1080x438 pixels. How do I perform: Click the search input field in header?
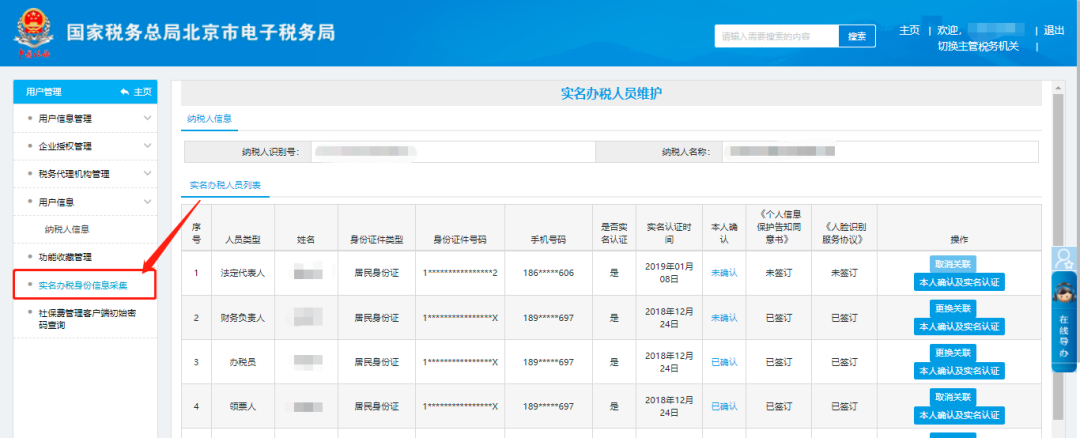[777, 36]
